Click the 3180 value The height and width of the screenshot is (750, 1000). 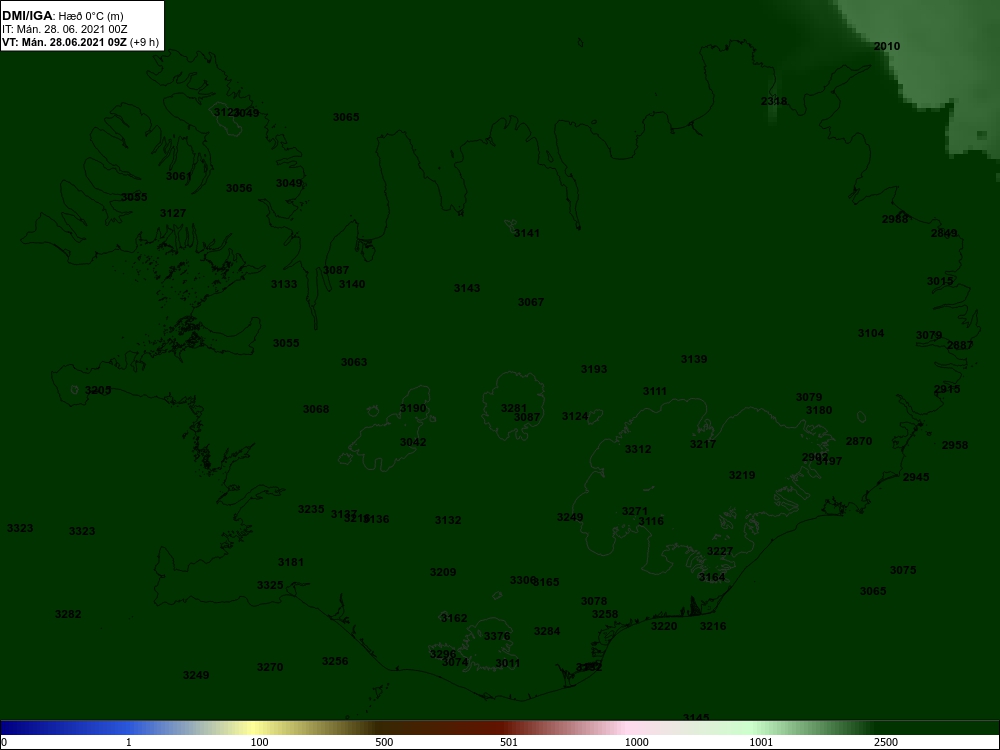tap(819, 410)
